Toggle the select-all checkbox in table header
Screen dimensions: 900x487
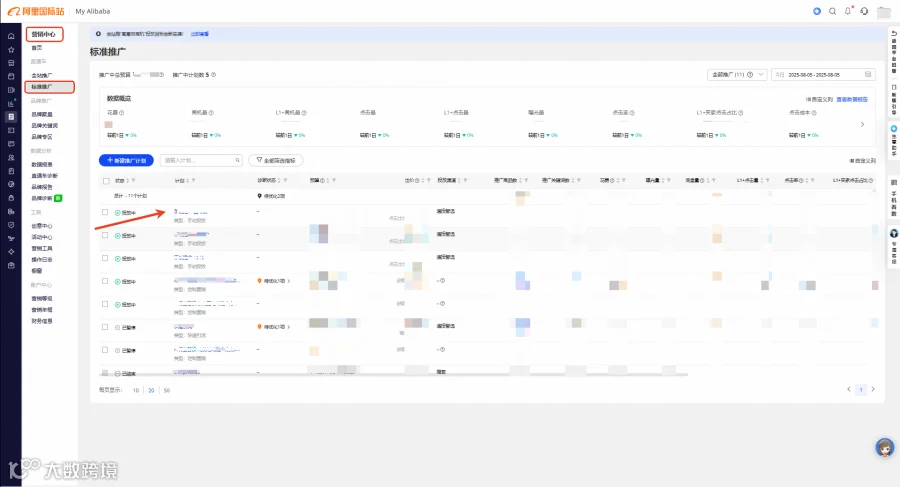tap(106, 181)
